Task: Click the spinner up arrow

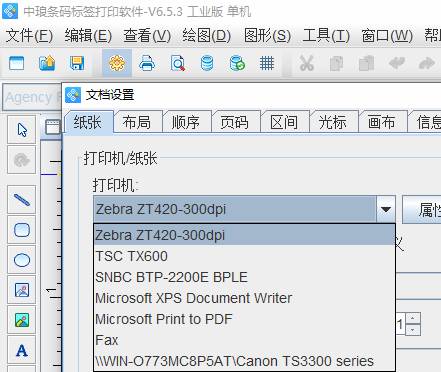Action: click(413, 318)
